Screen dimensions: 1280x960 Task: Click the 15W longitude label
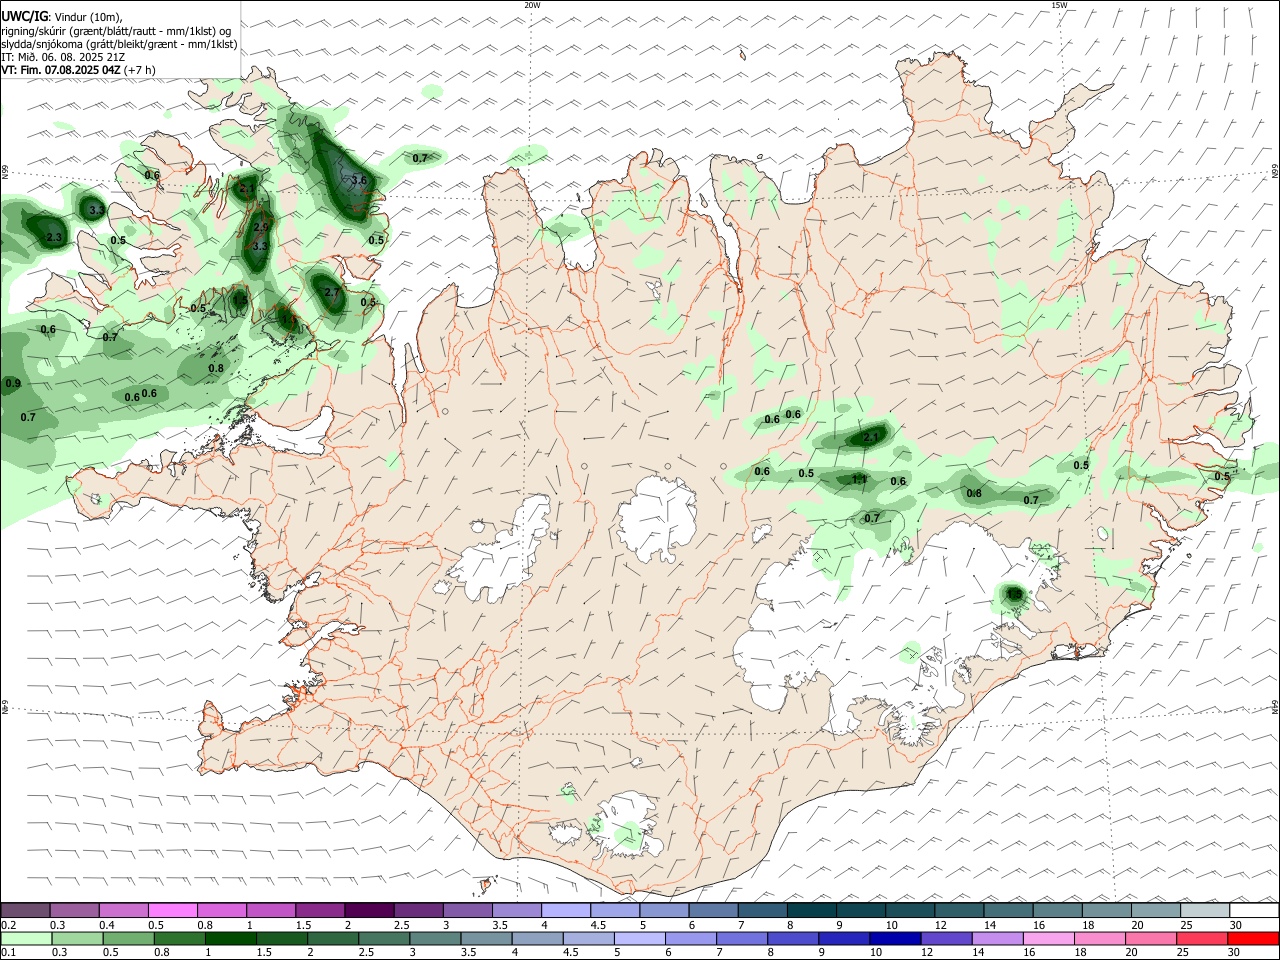[1059, 5]
